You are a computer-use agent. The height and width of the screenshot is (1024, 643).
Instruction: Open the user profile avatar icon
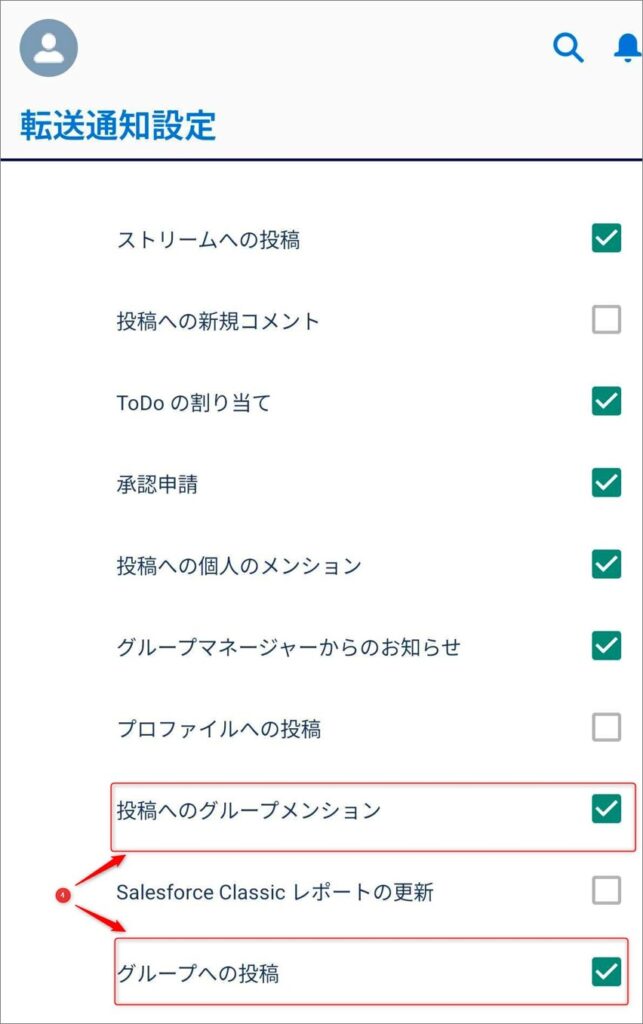(x=49, y=48)
